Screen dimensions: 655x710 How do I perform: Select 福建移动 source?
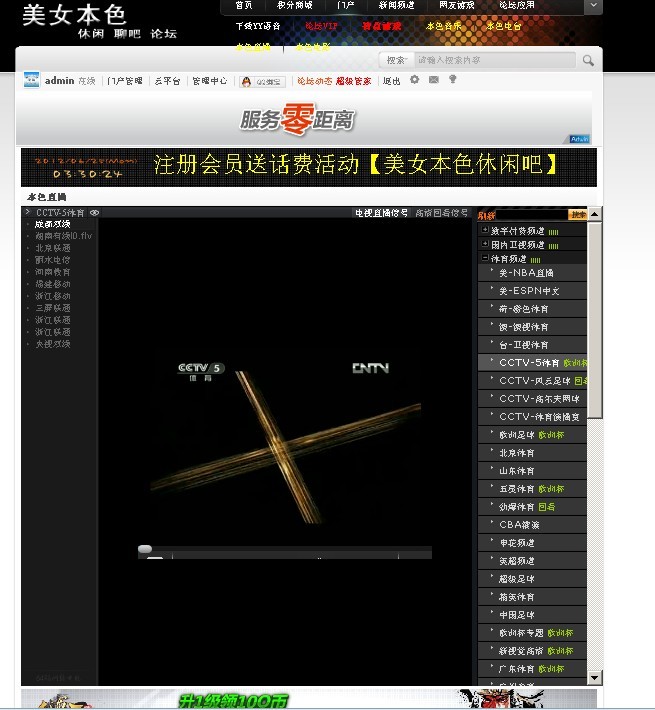click(x=53, y=284)
